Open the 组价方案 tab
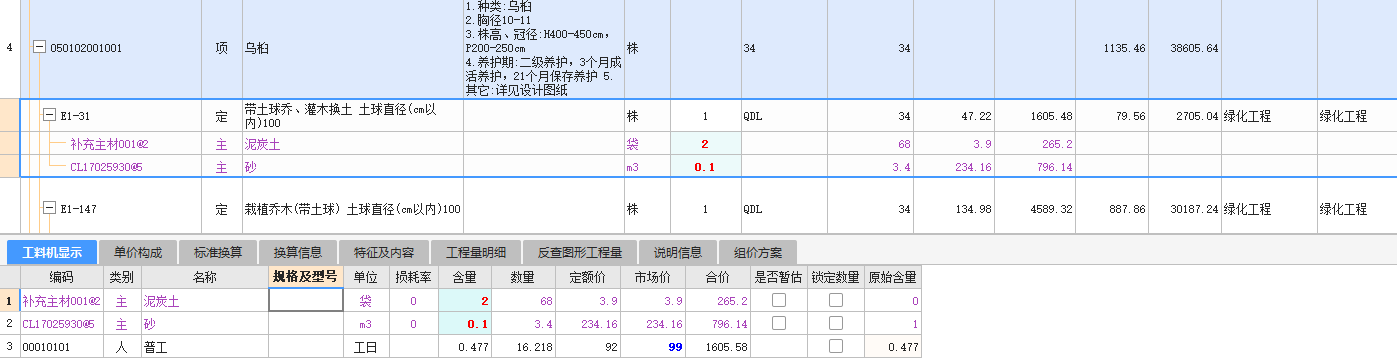The image size is (1397, 360). tap(758, 251)
